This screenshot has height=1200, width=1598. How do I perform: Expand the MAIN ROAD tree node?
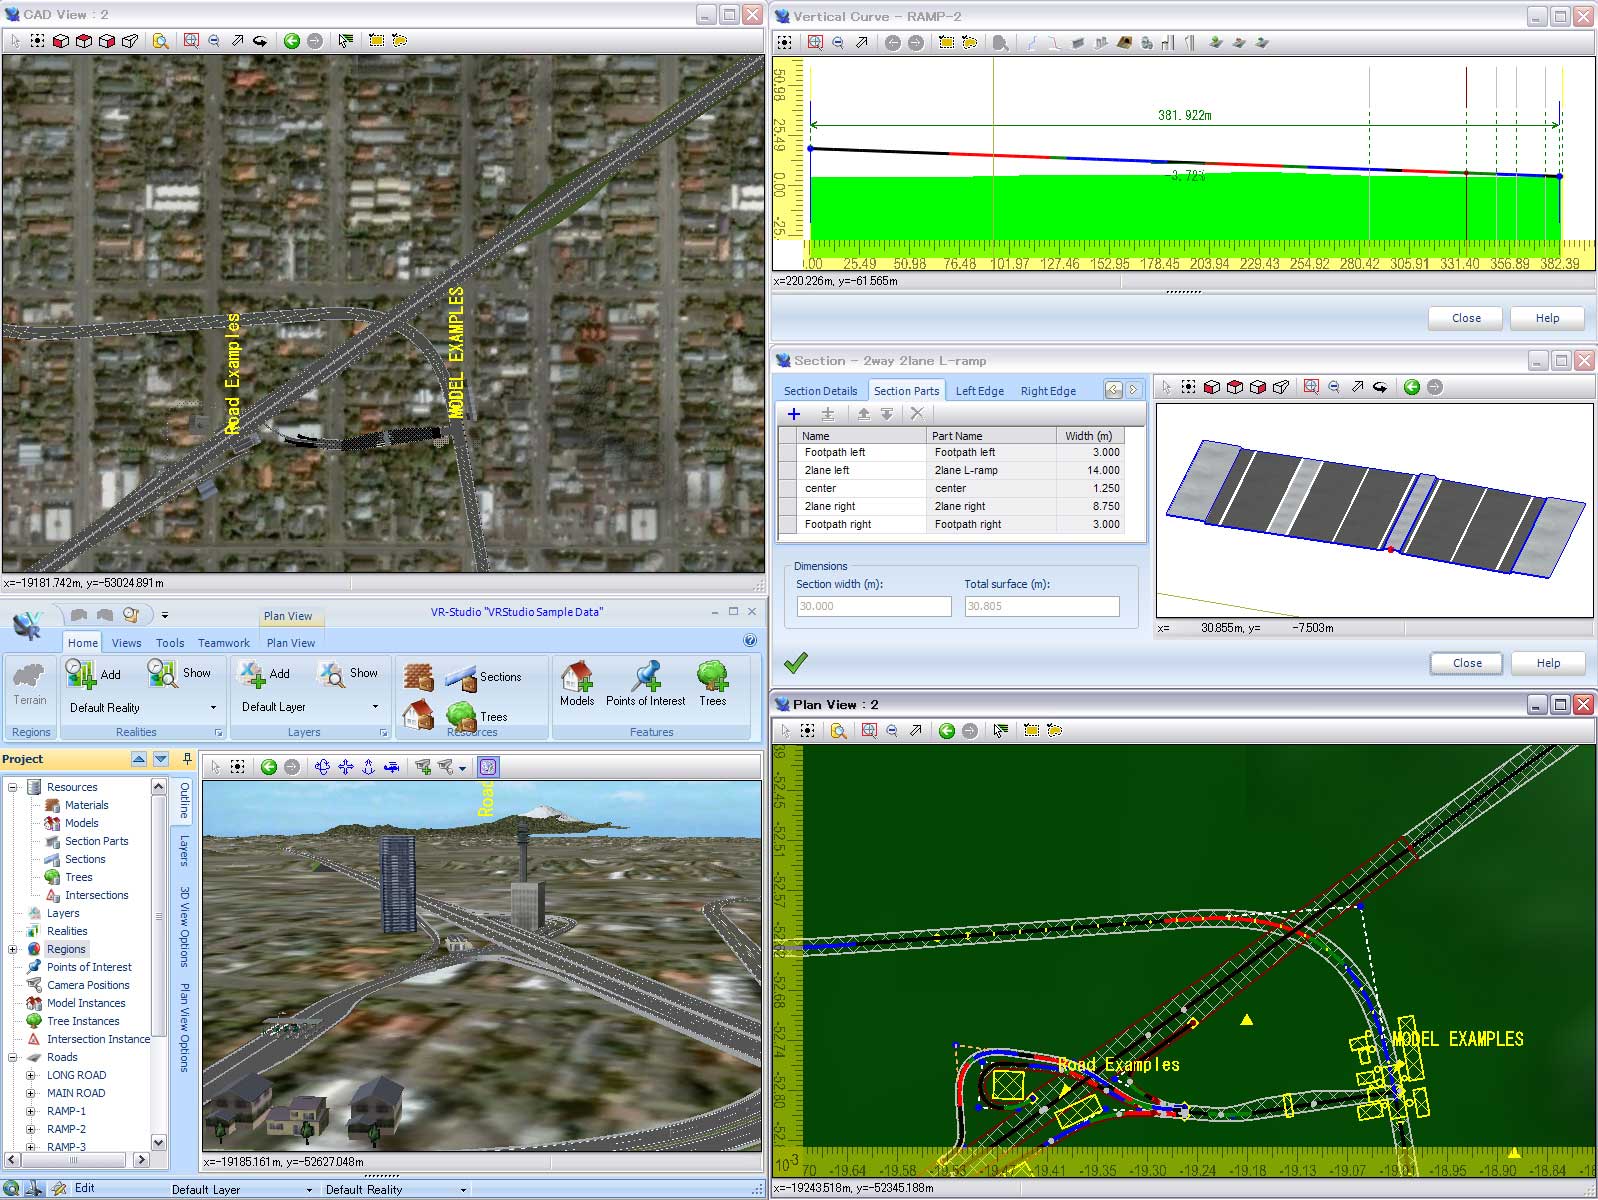pos(31,1093)
